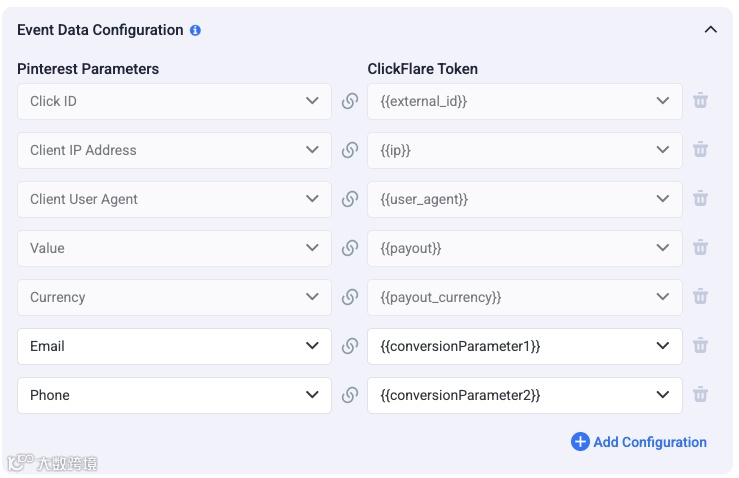
Task: Delete the Phone parameter row
Action: tap(701, 395)
